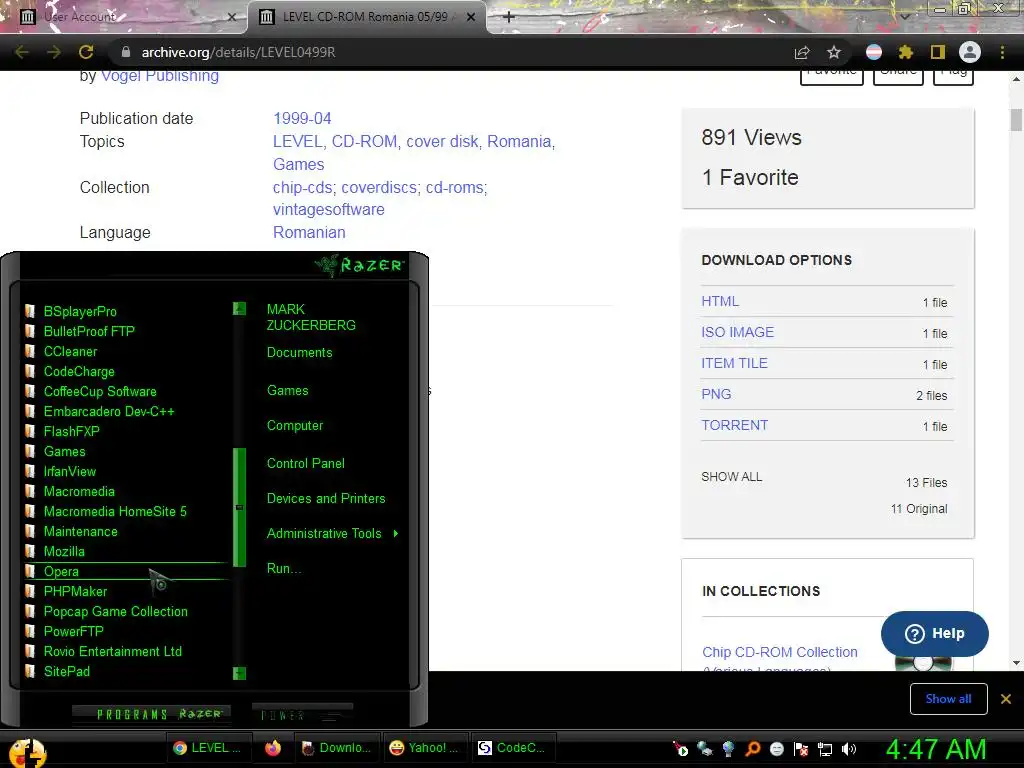Open the Macromedia folder
The width and height of the screenshot is (1024, 768).
point(79,491)
